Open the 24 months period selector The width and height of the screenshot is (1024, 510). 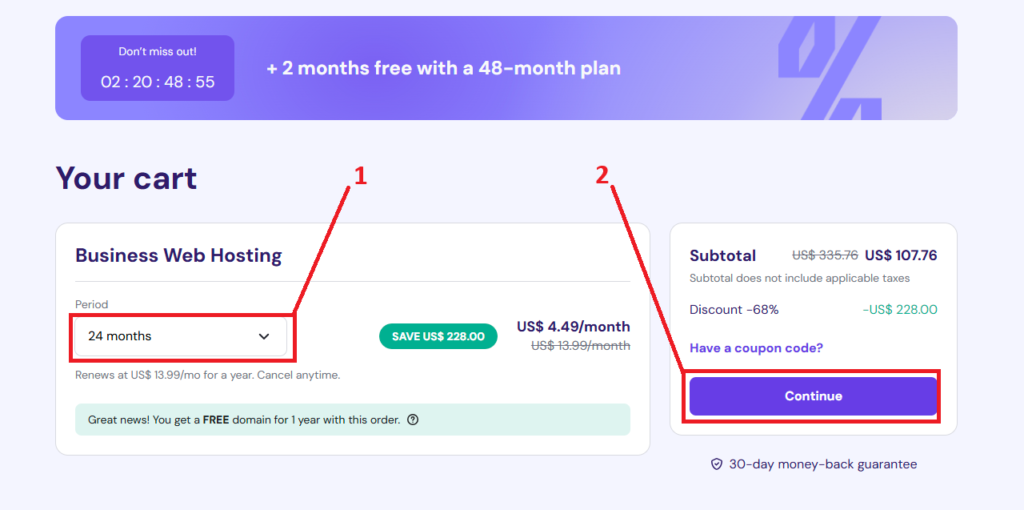click(x=181, y=336)
